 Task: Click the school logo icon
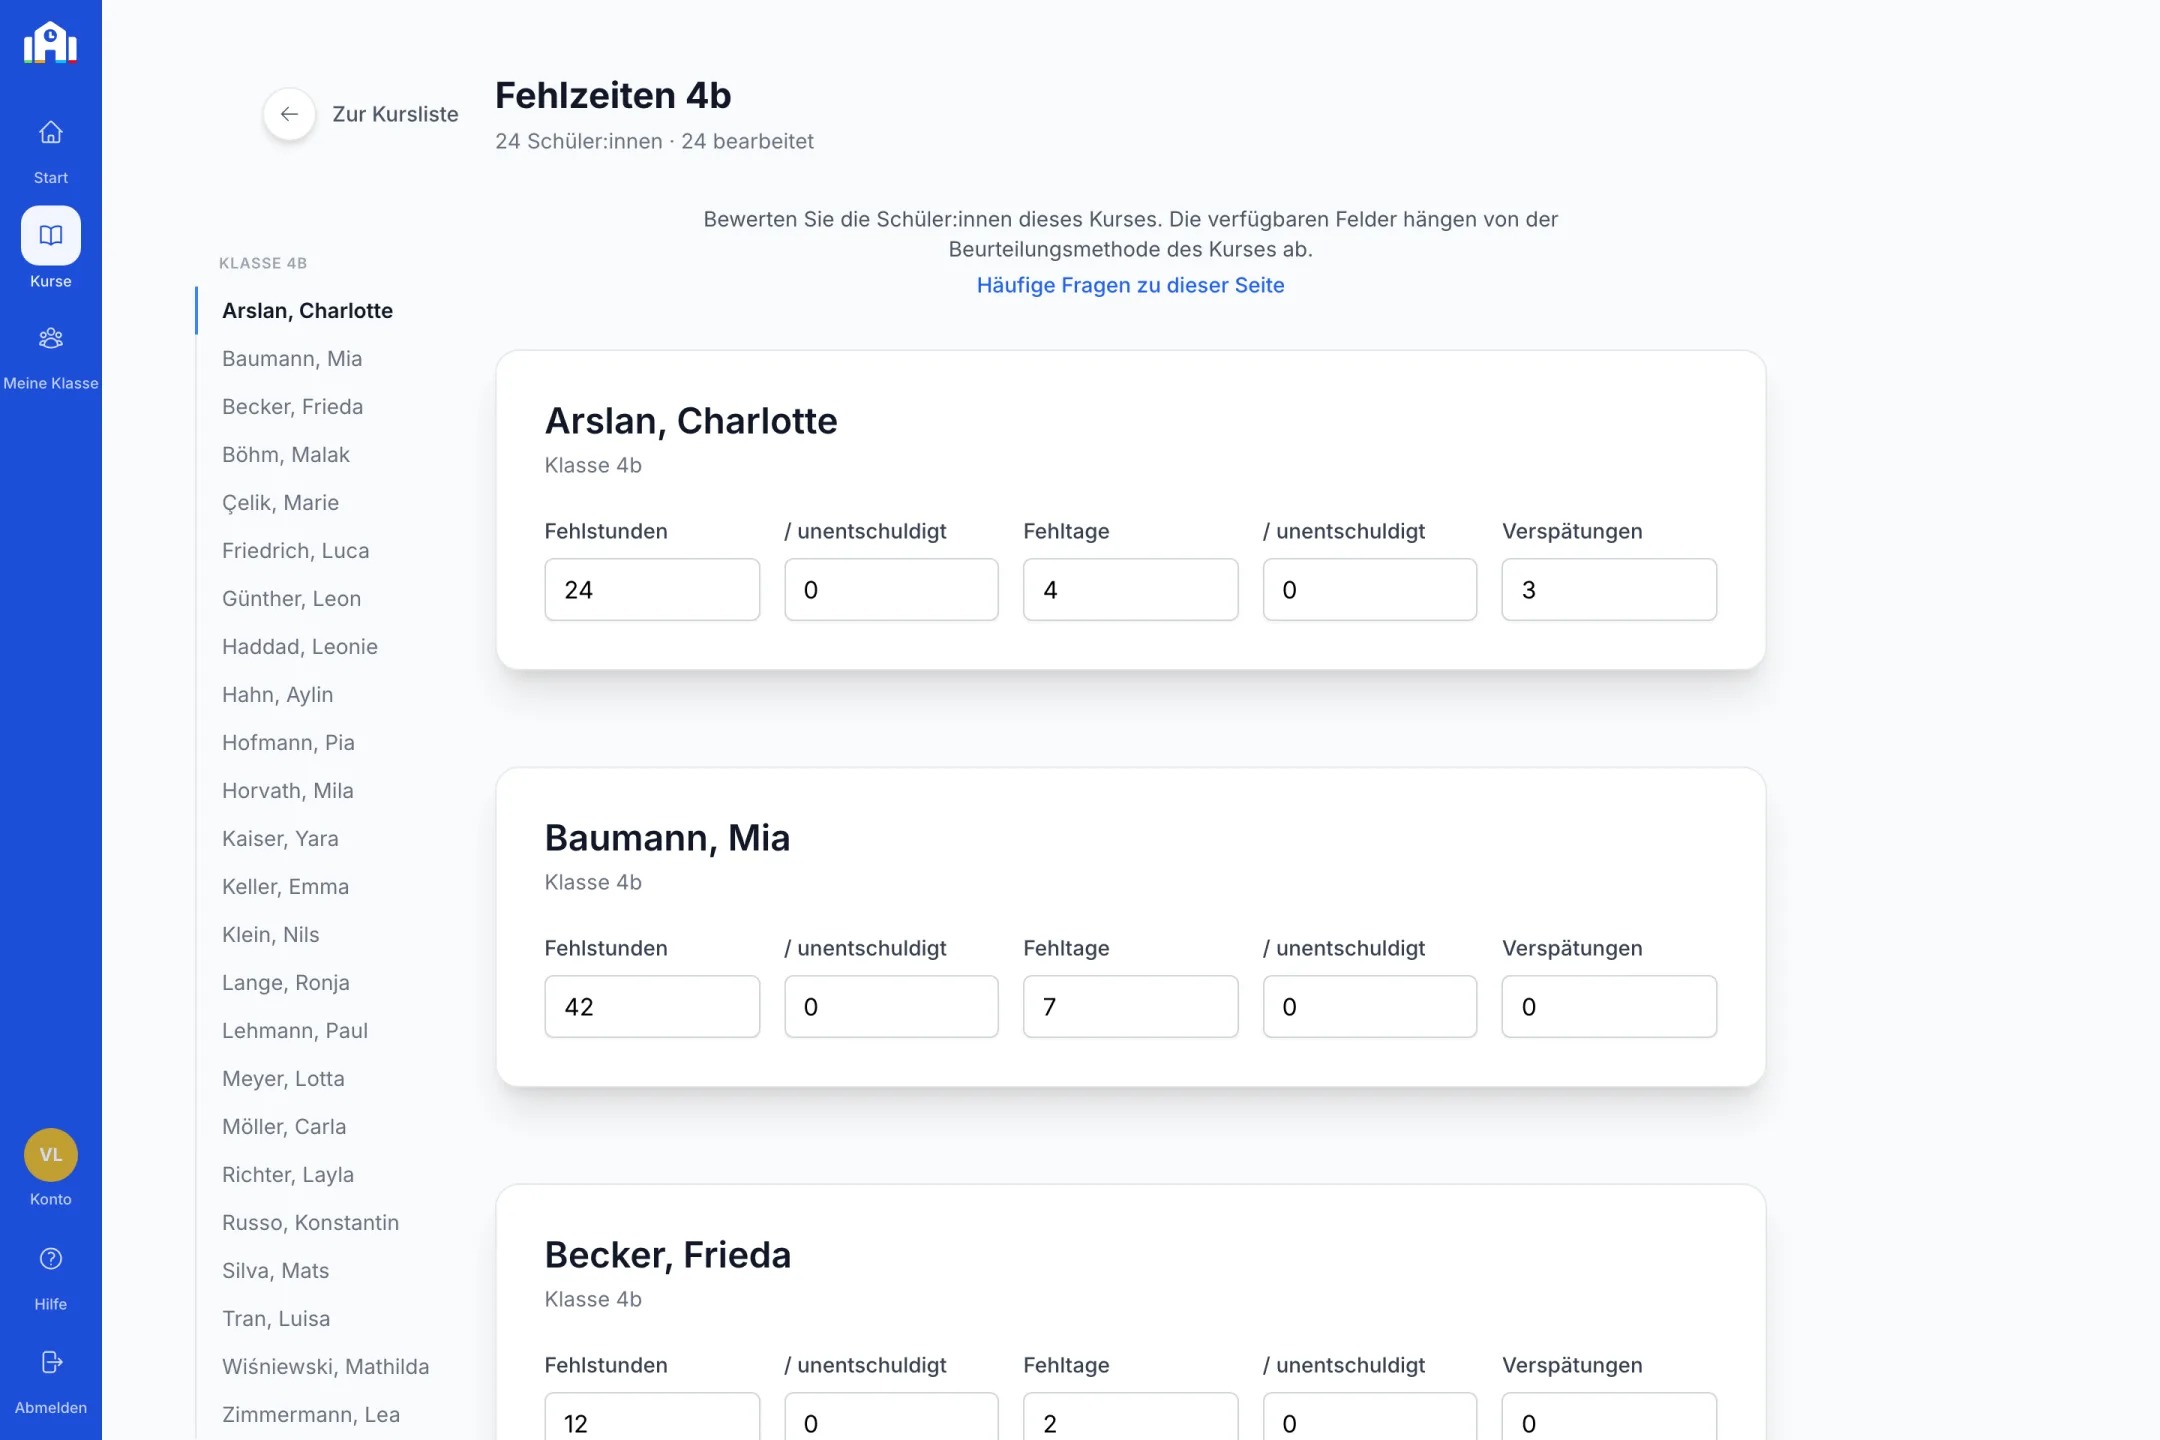click(50, 43)
